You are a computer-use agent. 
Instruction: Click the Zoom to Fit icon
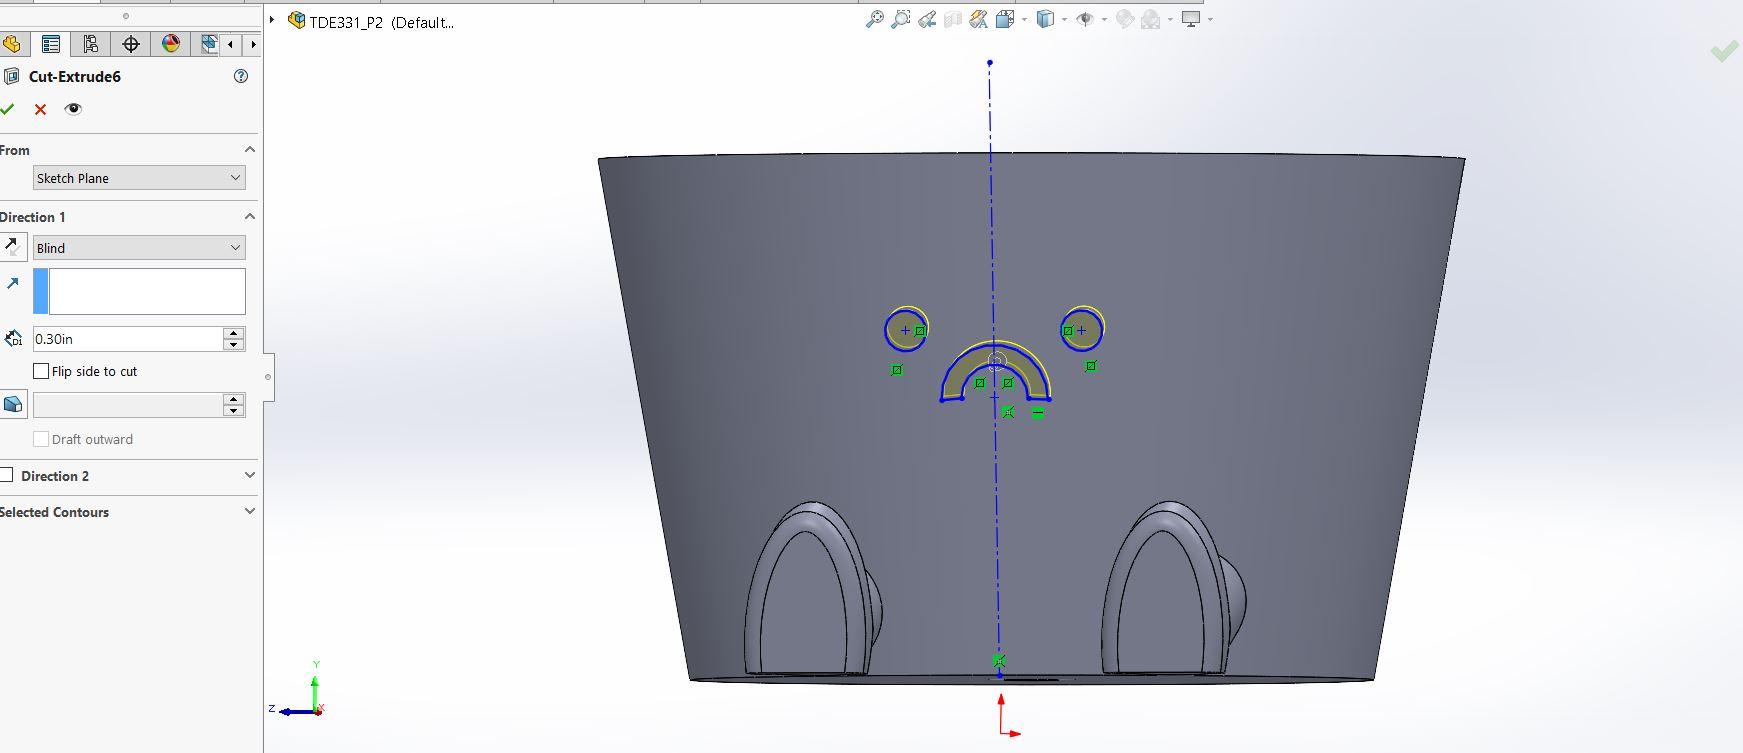pyautogui.click(x=874, y=19)
